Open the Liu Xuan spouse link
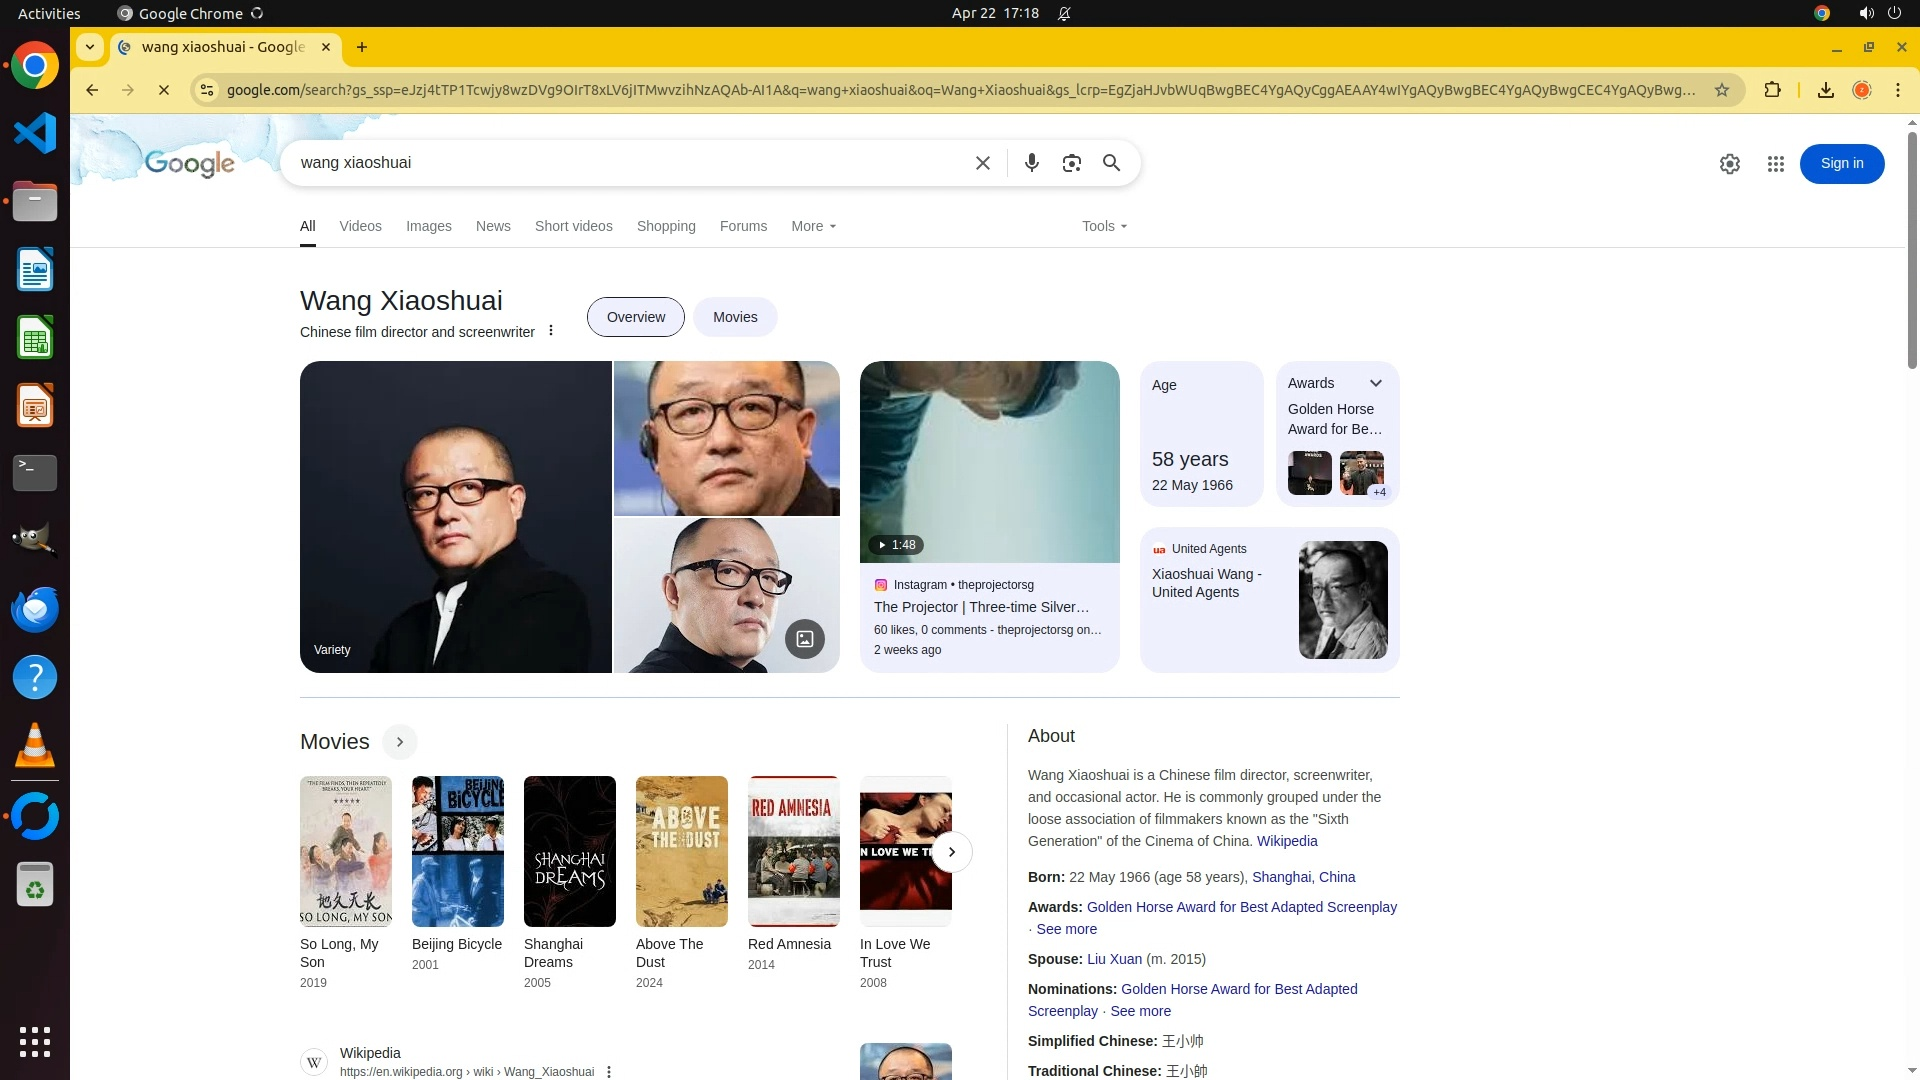The width and height of the screenshot is (1920, 1080). tap(1114, 959)
